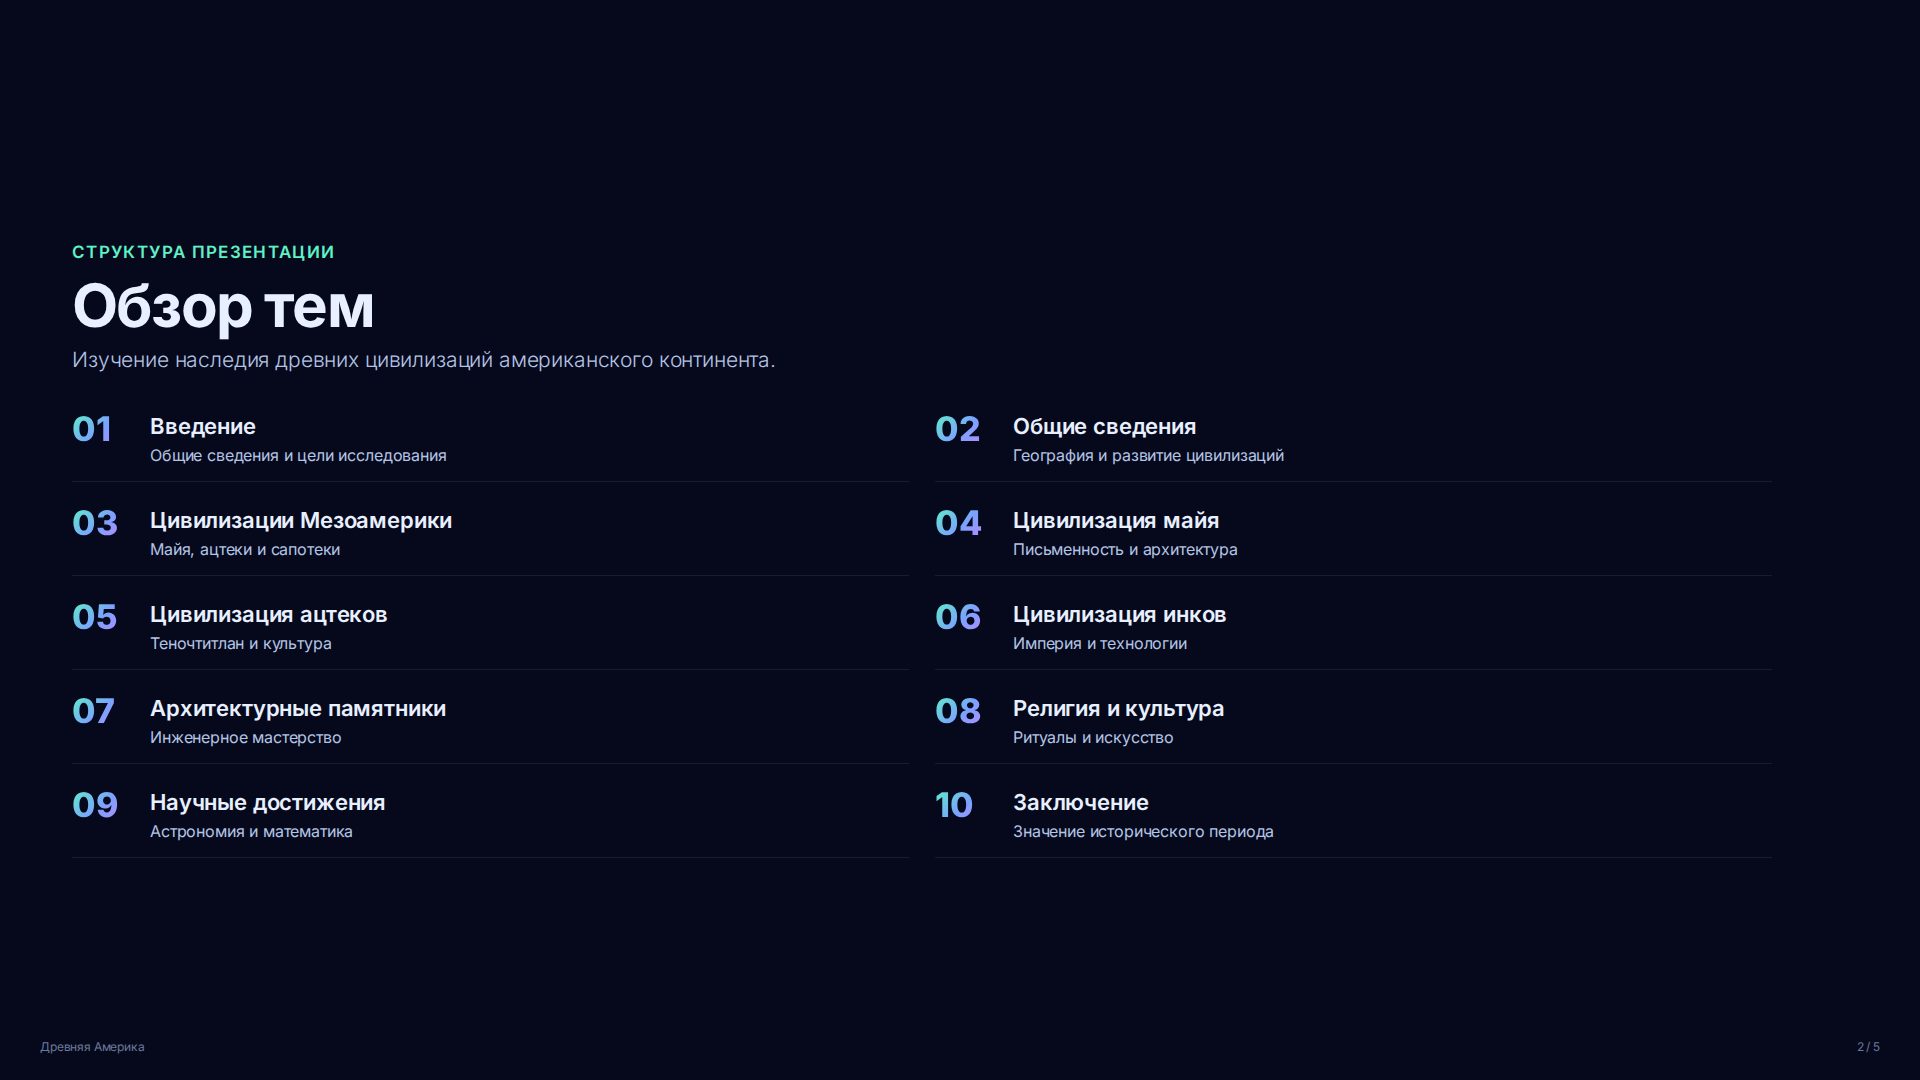1920x1080 pixels.
Task: Select 'Архитектурные памятники' heading
Action: 298,709
